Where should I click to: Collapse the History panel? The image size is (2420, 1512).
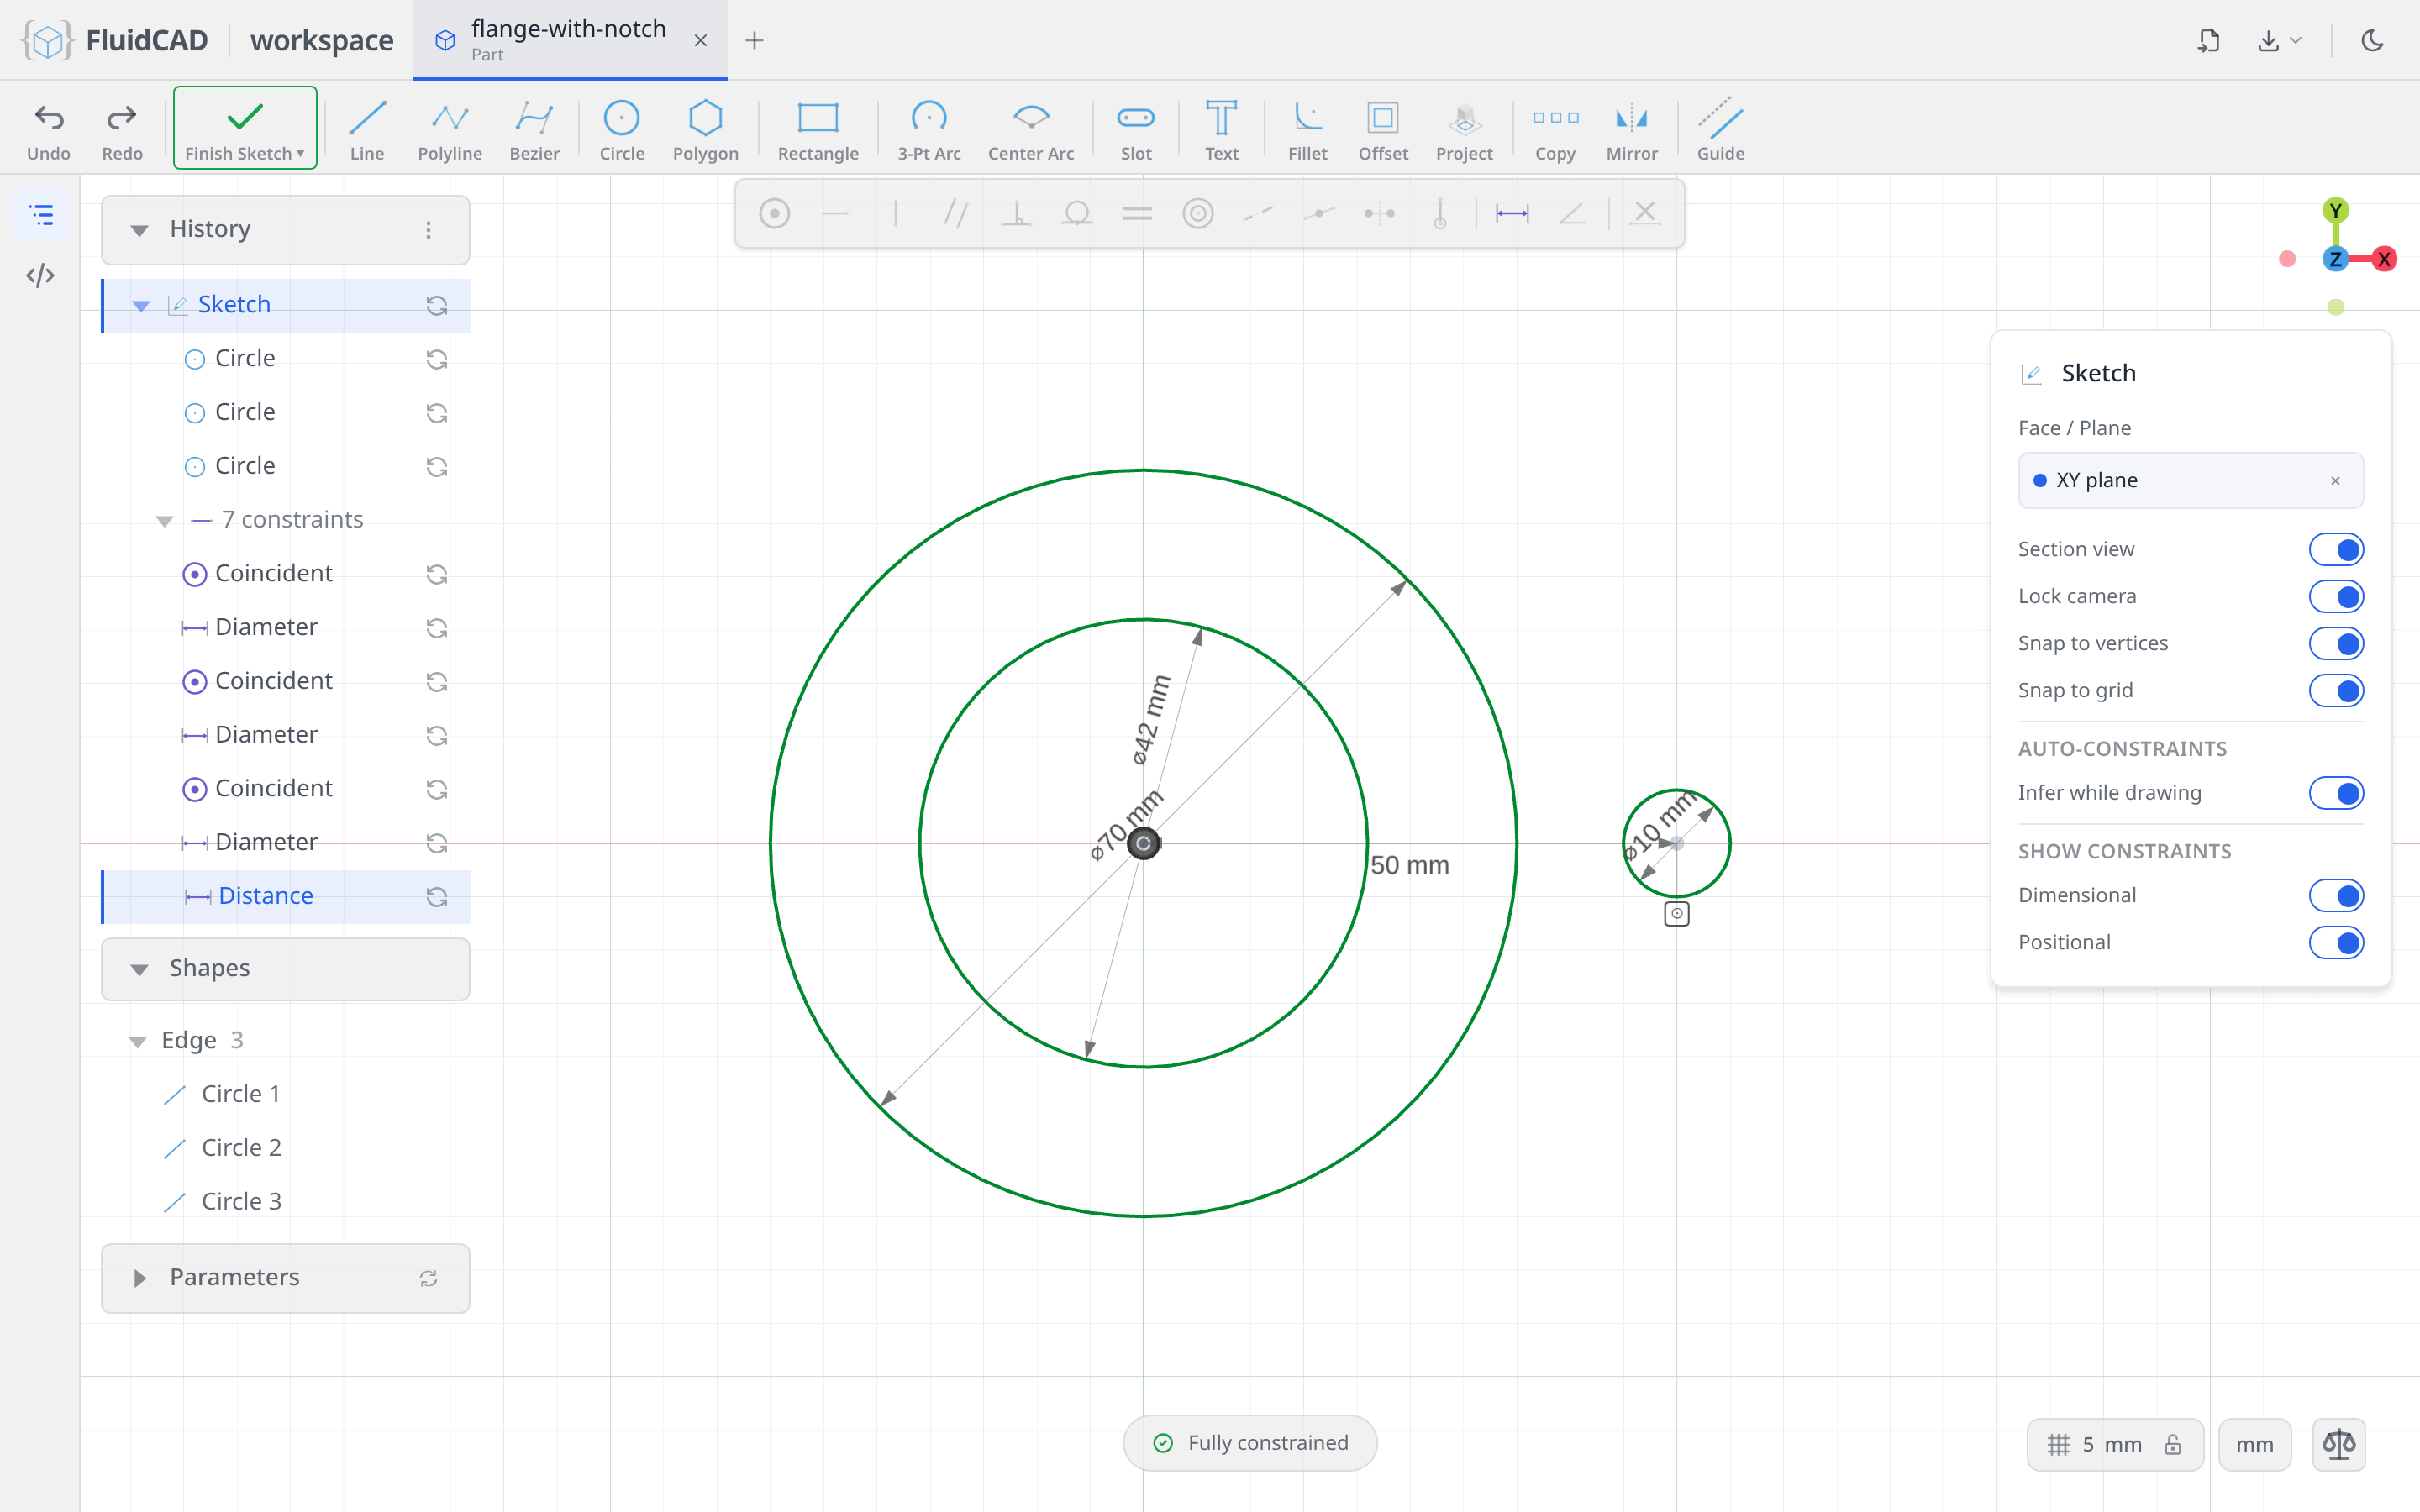pos(139,230)
